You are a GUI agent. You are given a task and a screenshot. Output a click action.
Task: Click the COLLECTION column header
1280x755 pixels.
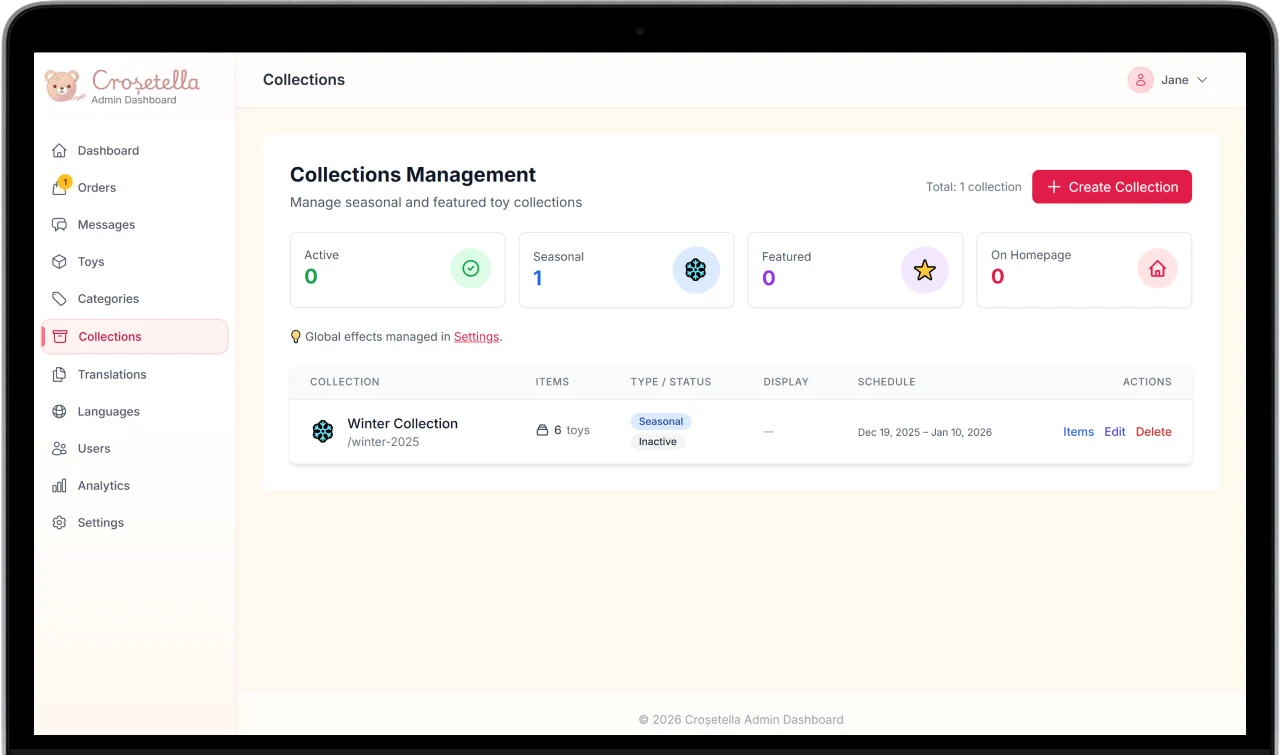tap(345, 382)
